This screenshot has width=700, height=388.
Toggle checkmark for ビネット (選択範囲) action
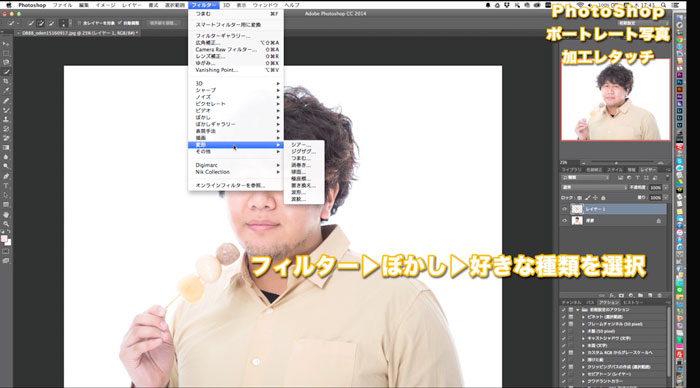pos(563,317)
